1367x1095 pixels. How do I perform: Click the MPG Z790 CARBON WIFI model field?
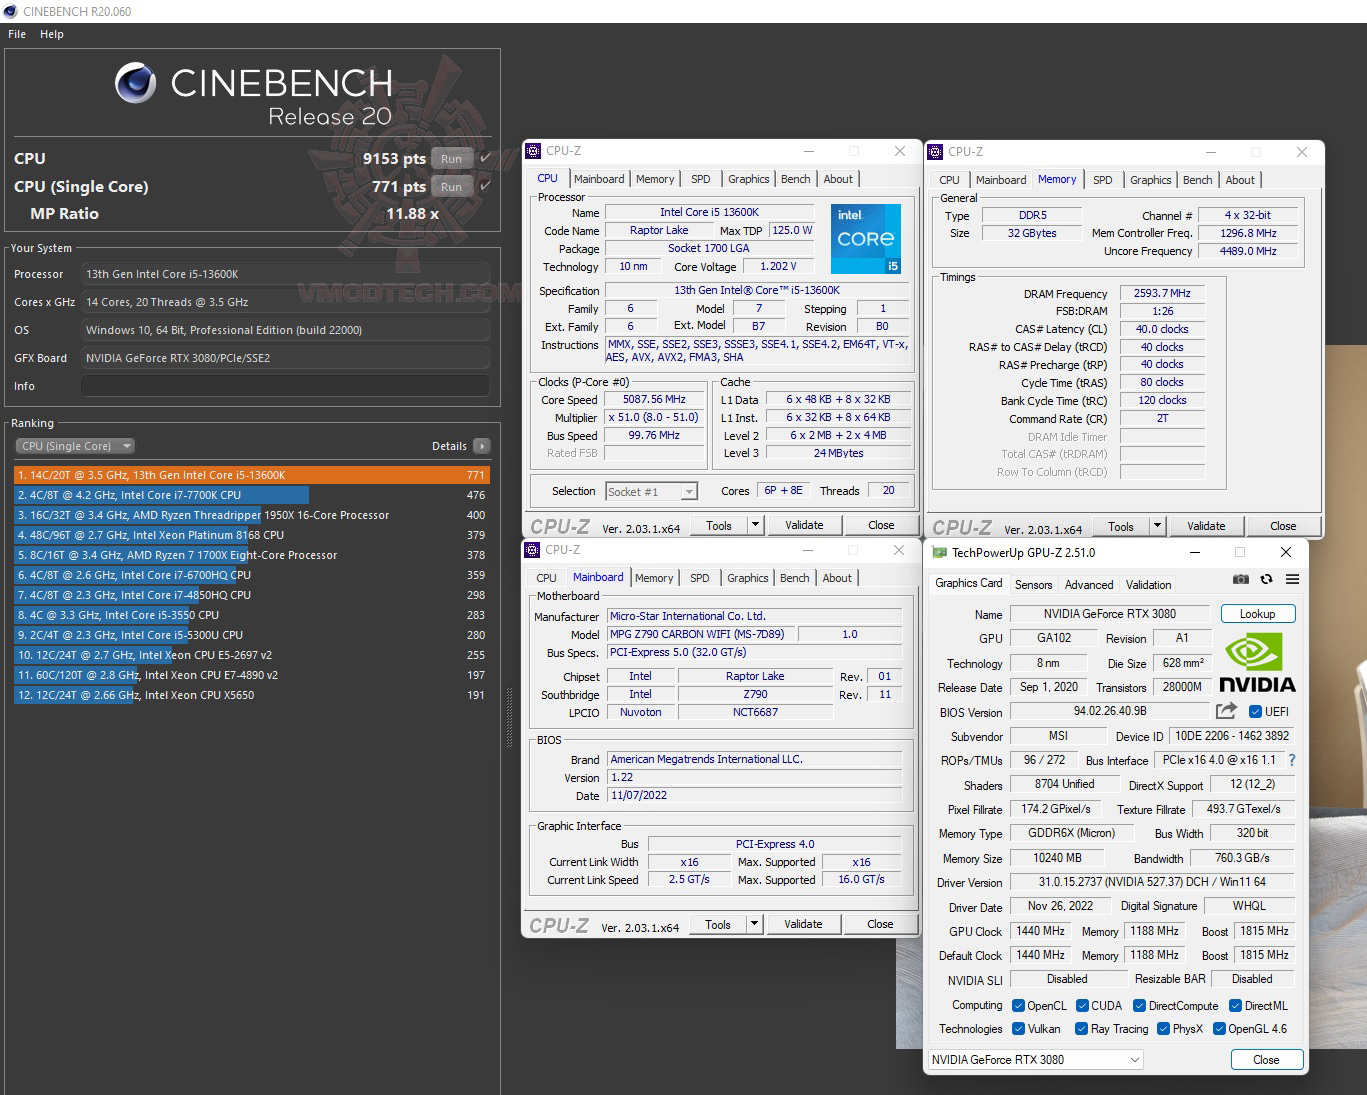[701, 634]
